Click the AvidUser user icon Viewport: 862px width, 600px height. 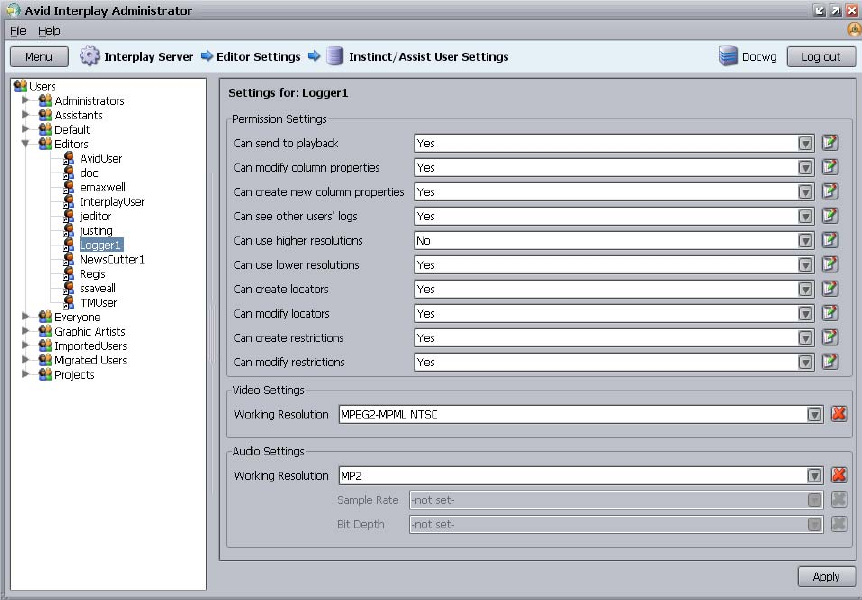(68, 158)
